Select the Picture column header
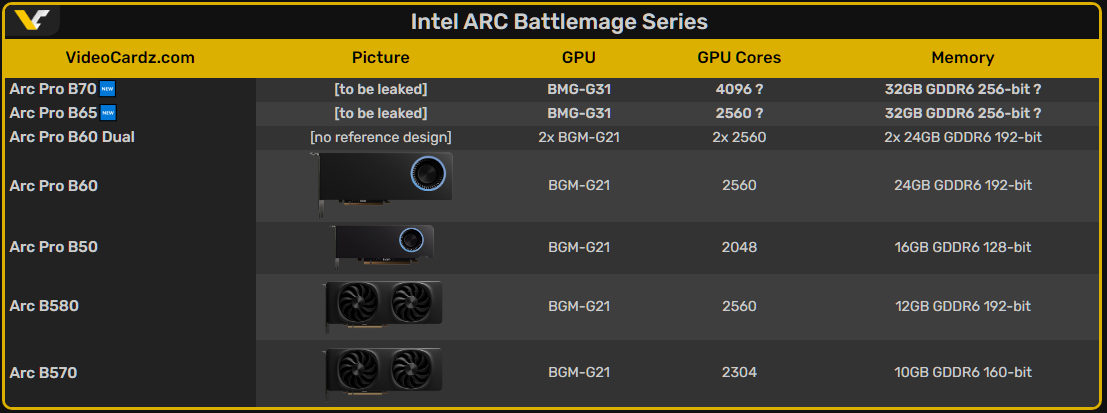 (x=381, y=58)
